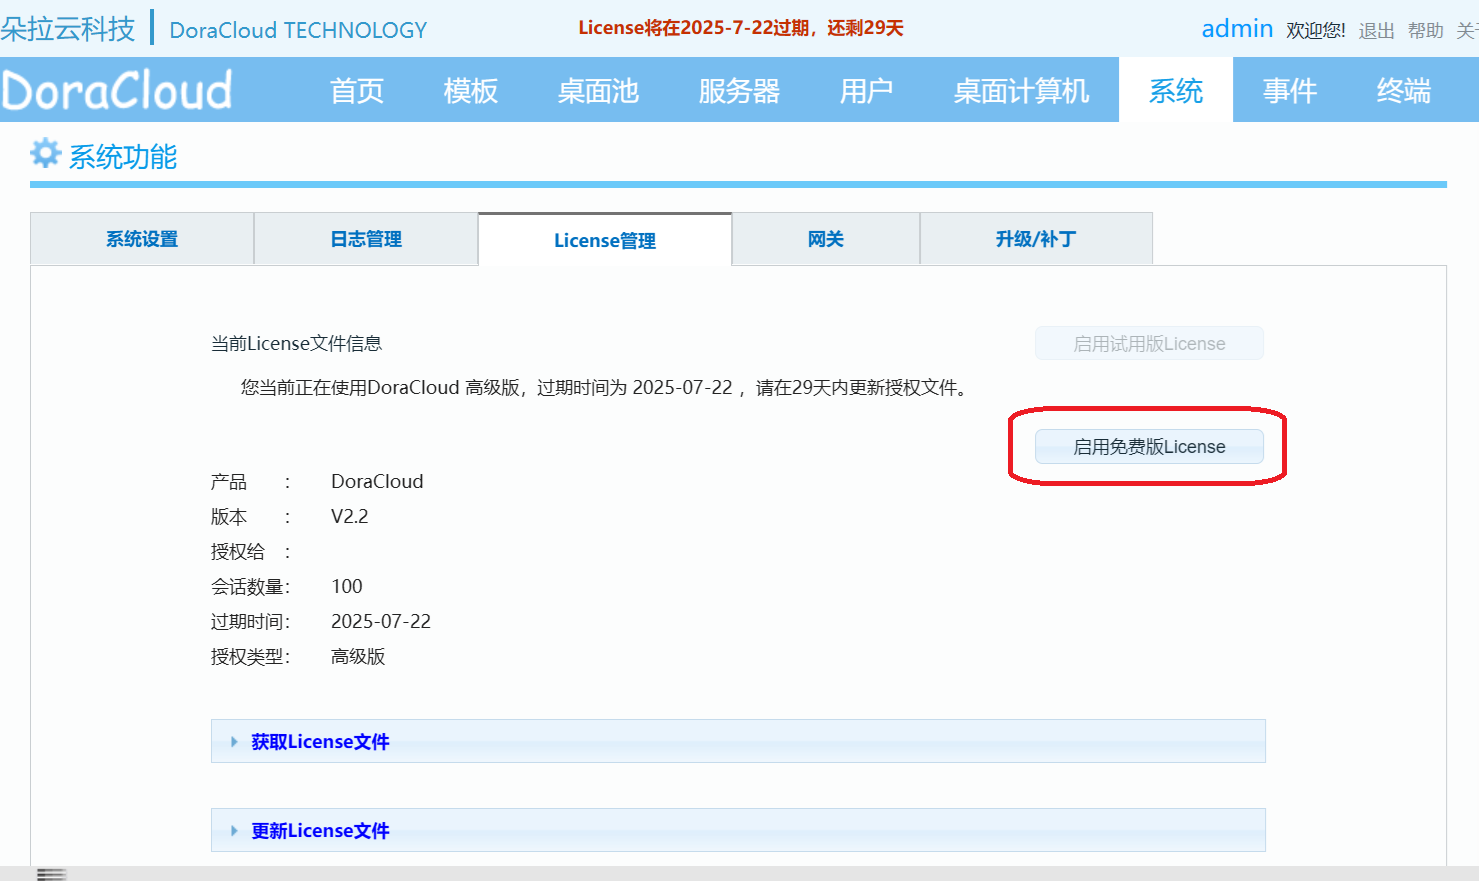Open the 桌面池 menu item
The width and height of the screenshot is (1479, 881).
point(597,89)
